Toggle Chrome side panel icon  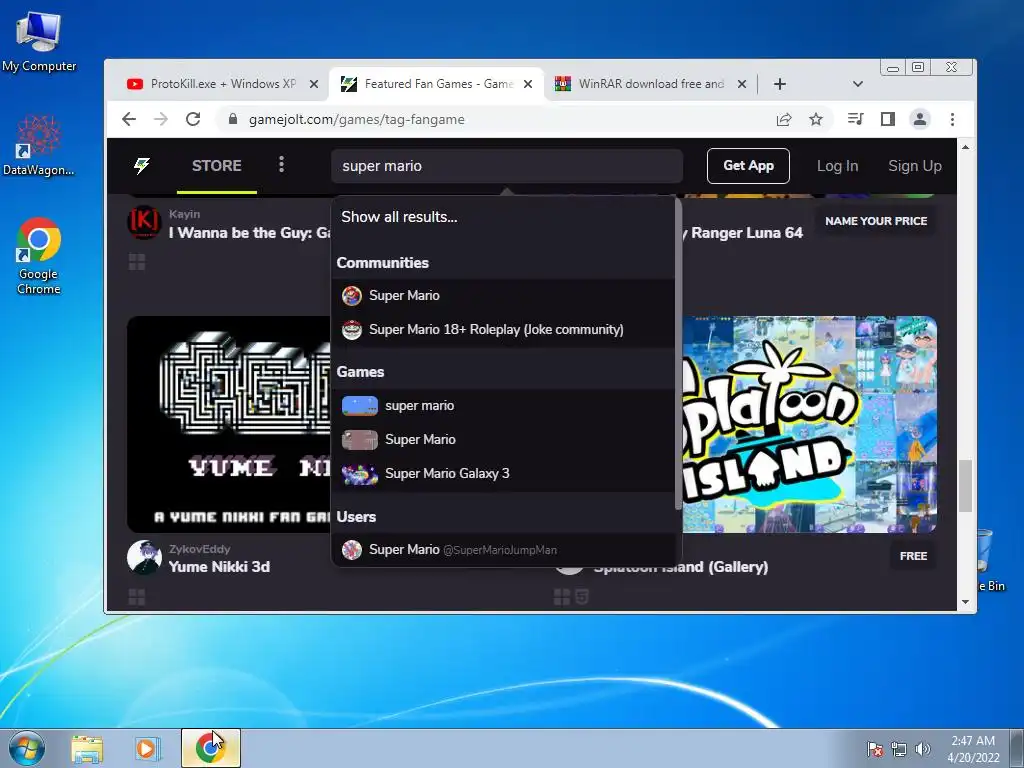pyautogui.click(x=888, y=119)
